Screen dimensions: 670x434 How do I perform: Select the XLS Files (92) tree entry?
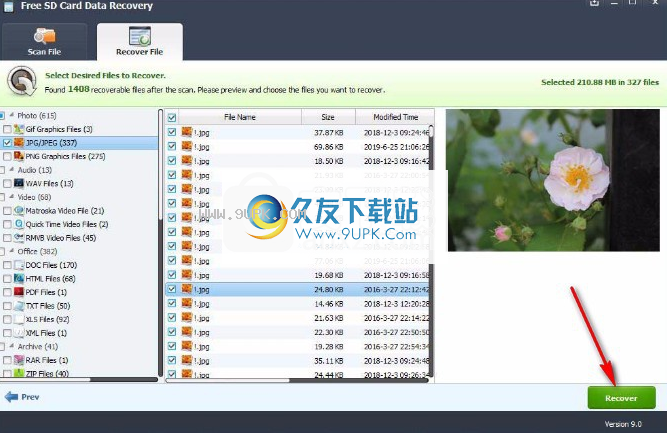coord(47,320)
